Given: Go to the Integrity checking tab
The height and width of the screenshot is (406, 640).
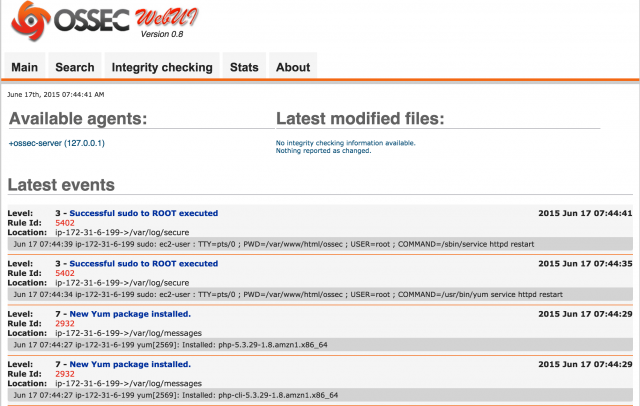Looking at the screenshot, I should point(162,67).
